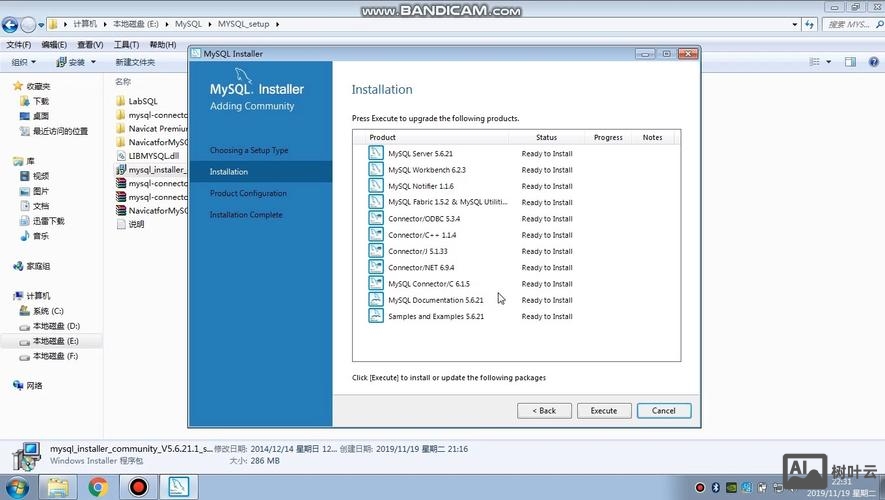Viewport: 885px width, 500px height.
Task: Open the 帮助(H) menu
Action: coord(163,45)
